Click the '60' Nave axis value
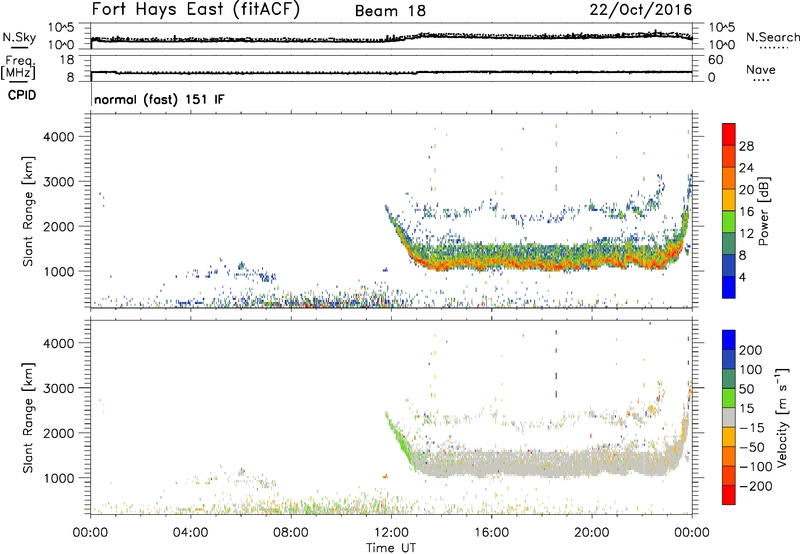The image size is (800, 554). (715, 60)
